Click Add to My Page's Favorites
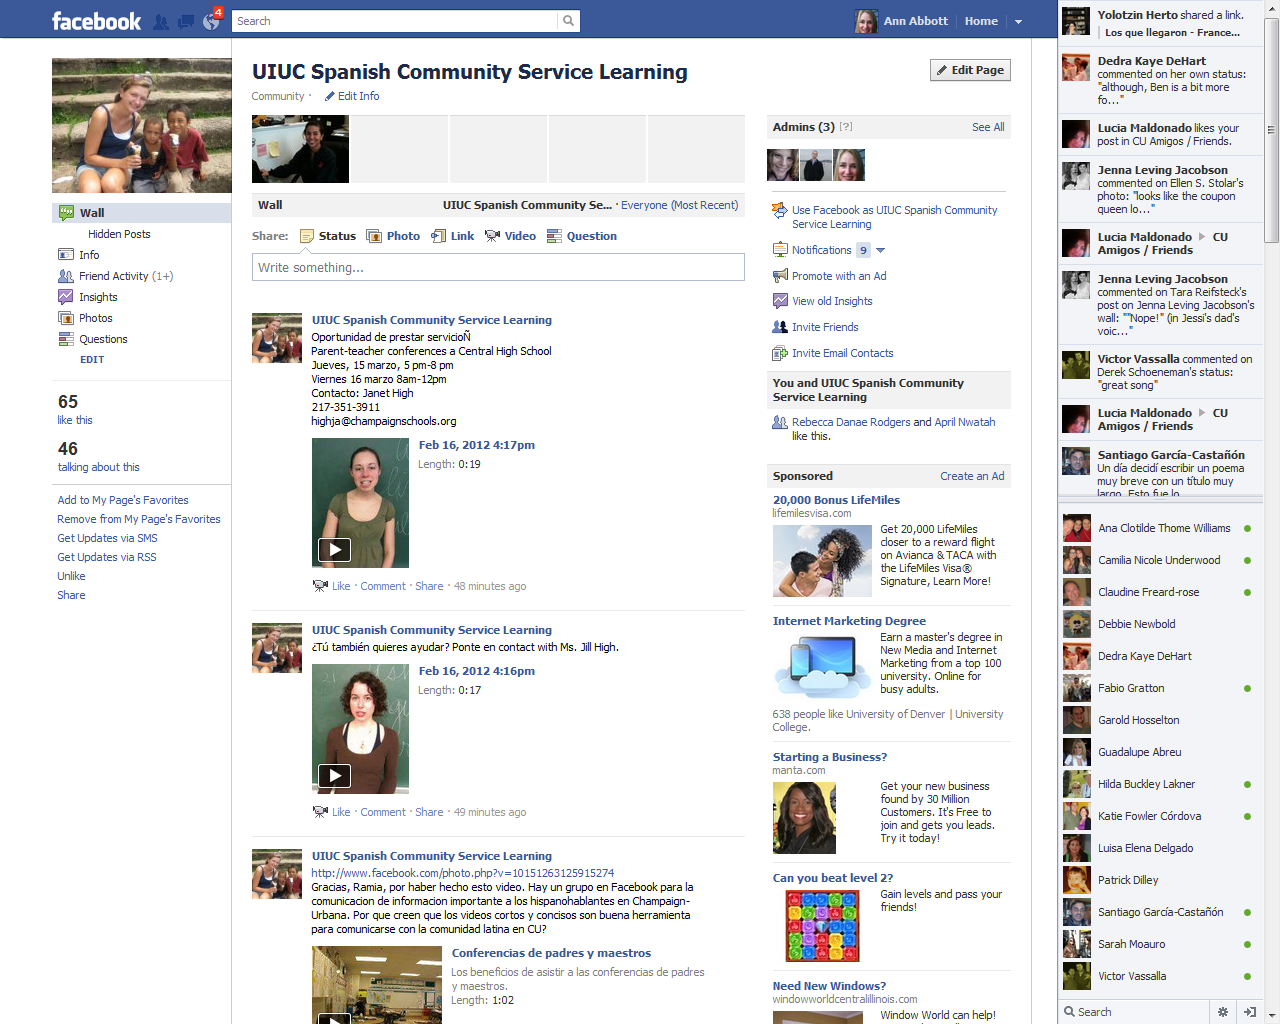The height and width of the screenshot is (1024, 1280). point(123,500)
